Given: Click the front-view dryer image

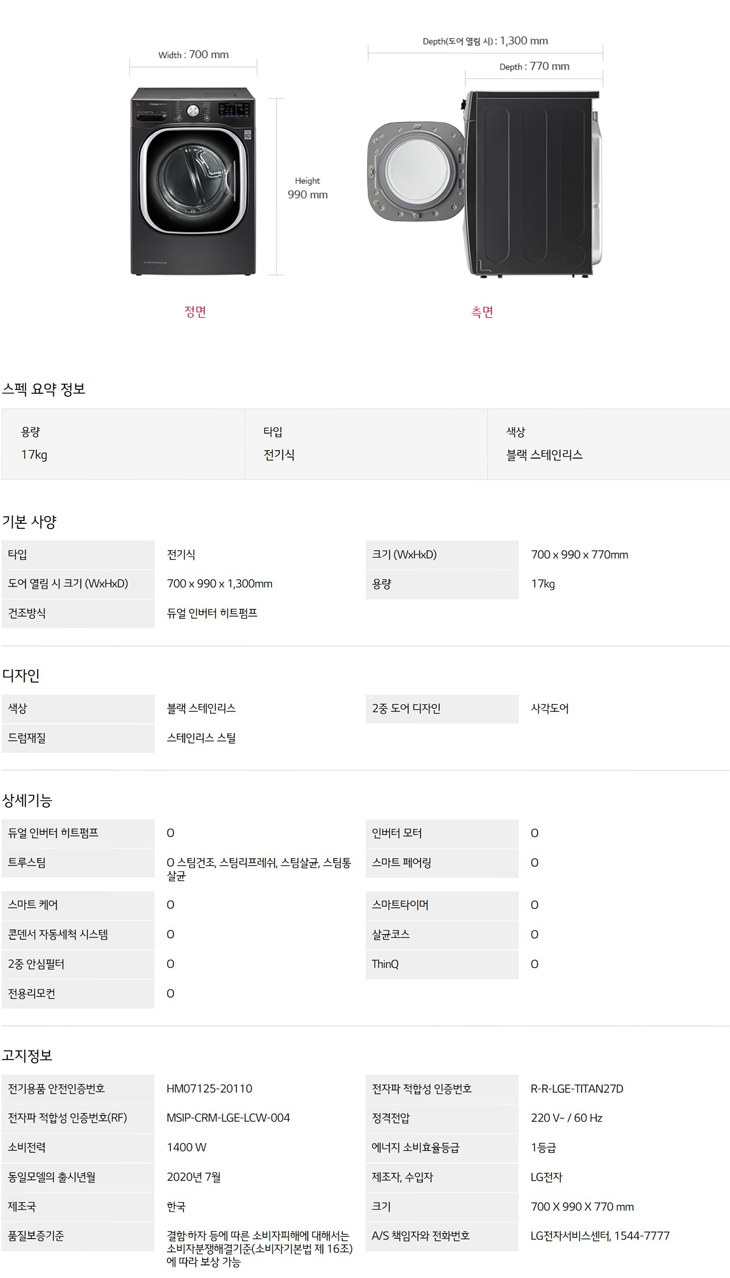Looking at the screenshot, I should click(193, 182).
